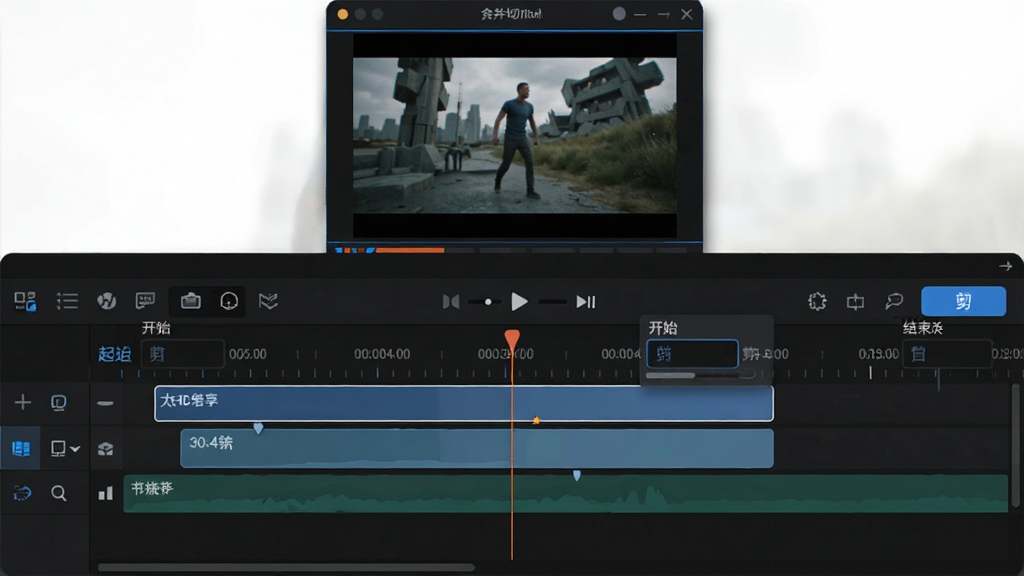Screen dimensions: 1024x576
Task: Click the blue marker above the 30.4 clip
Action: [x=259, y=428]
